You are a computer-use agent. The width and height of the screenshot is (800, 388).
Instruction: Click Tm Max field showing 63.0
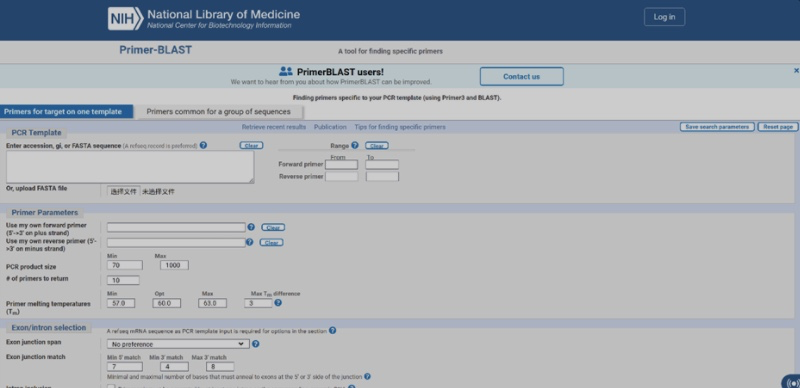pos(212,303)
